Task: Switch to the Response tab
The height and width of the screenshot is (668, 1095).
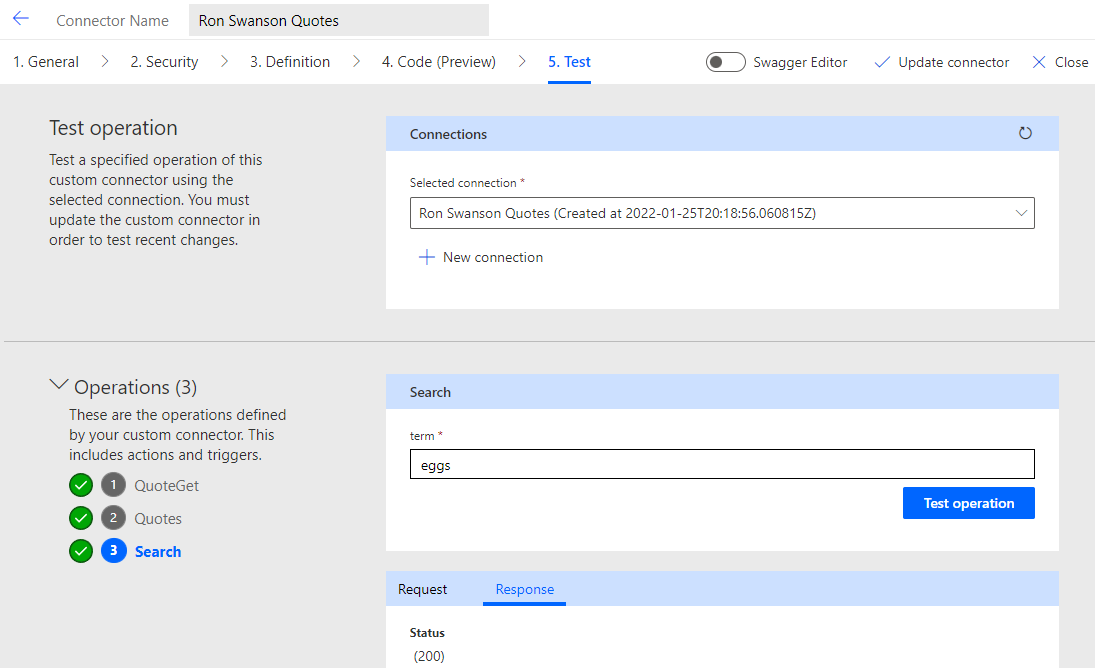Action: coord(524,589)
